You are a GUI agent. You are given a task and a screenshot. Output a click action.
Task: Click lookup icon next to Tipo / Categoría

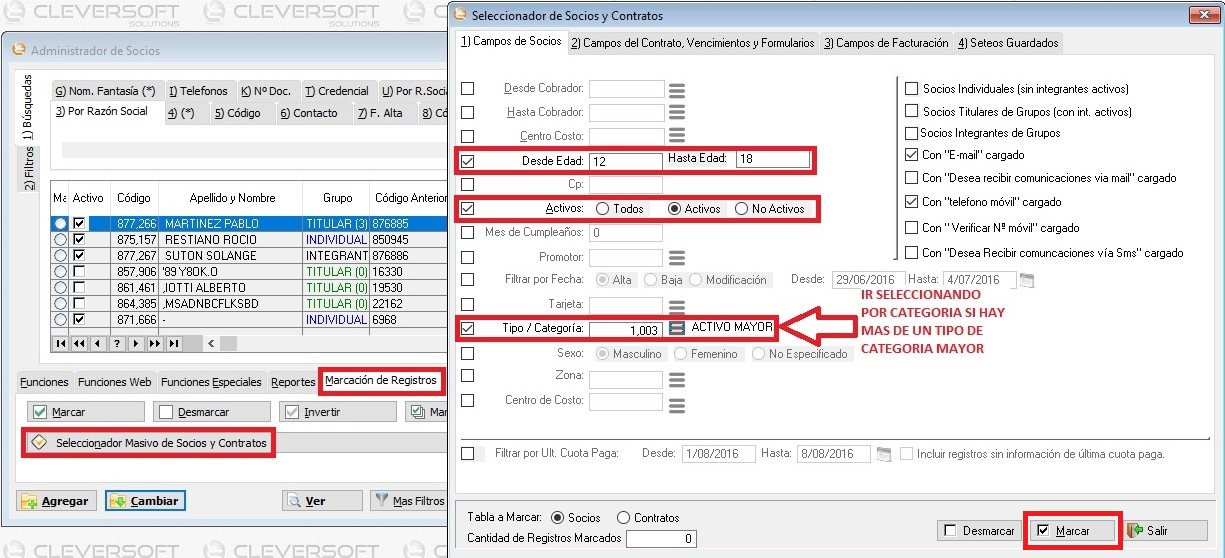(x=677, y=328)
